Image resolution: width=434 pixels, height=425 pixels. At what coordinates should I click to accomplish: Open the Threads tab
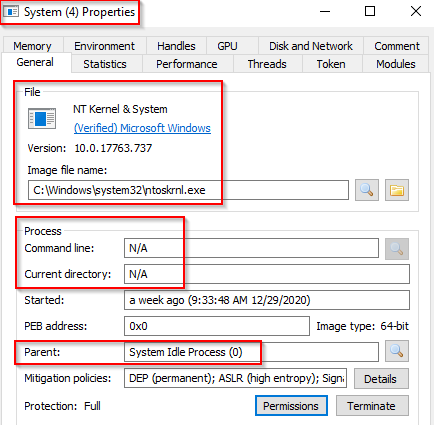coord(267,64)
